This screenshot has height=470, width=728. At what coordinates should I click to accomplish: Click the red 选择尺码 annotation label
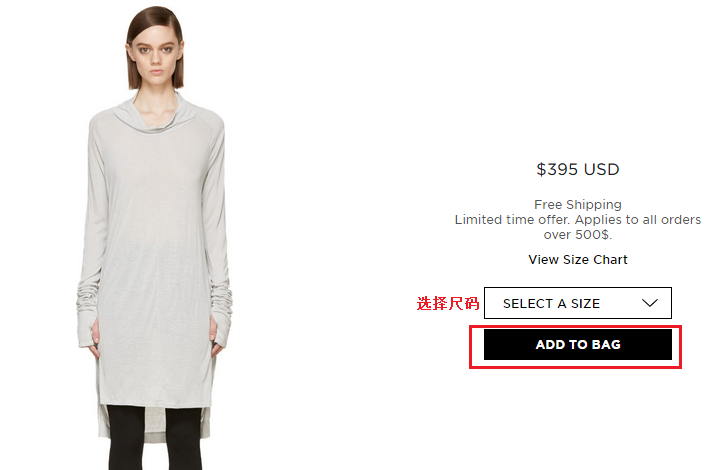coord(448,303)
